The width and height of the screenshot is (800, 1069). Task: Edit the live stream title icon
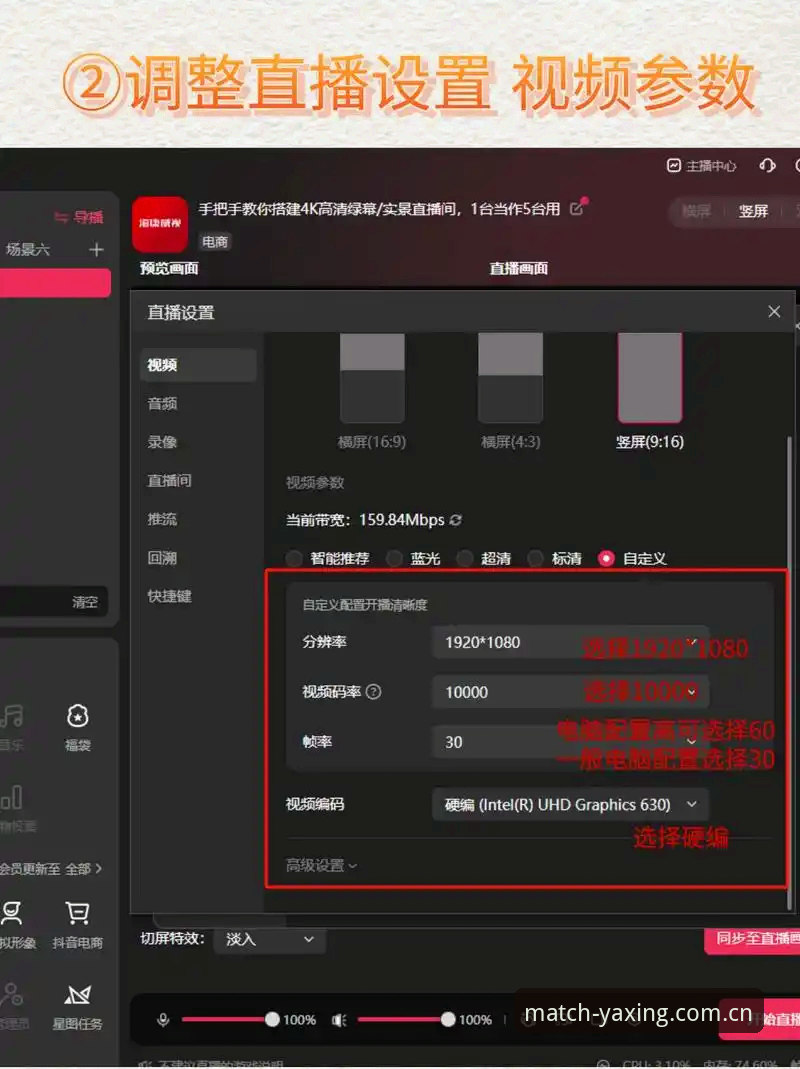tap(578, 207)
